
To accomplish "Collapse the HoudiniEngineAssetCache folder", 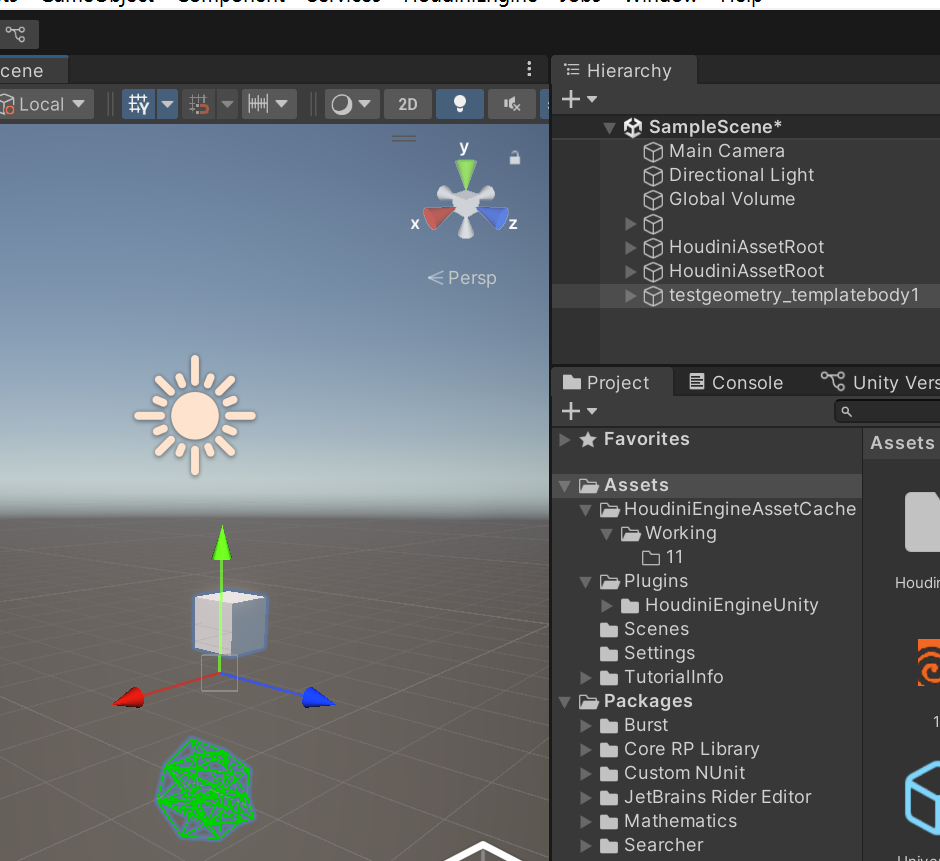I will click(x=587, y=509).
